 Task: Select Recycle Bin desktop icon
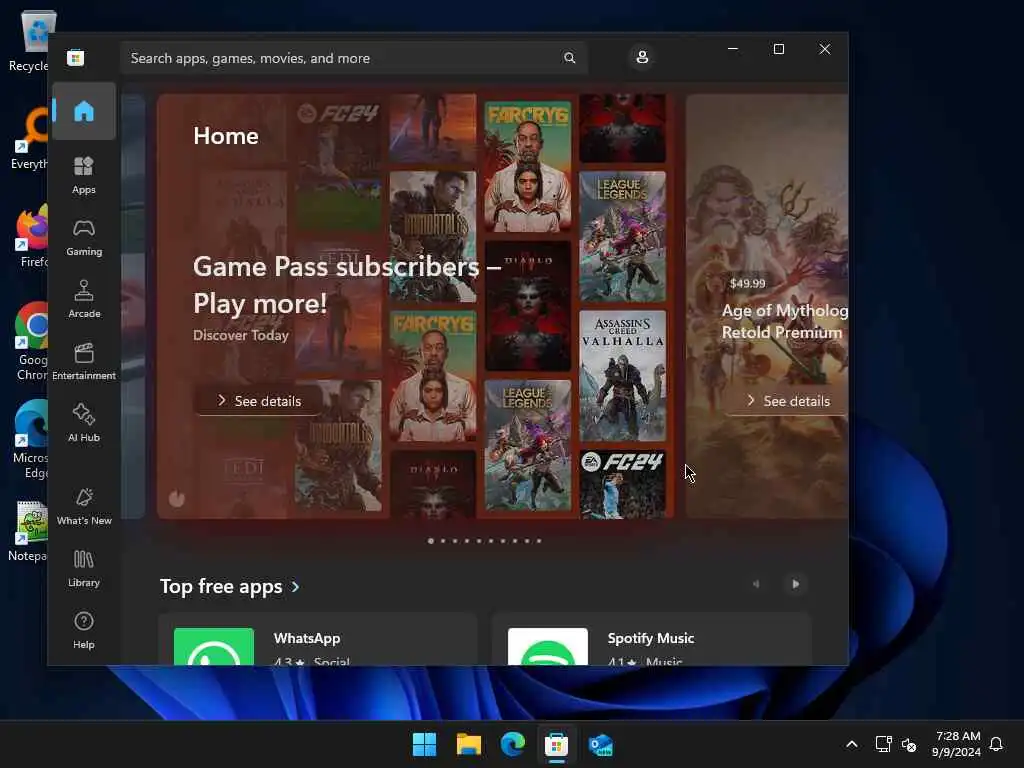point(29,40)
